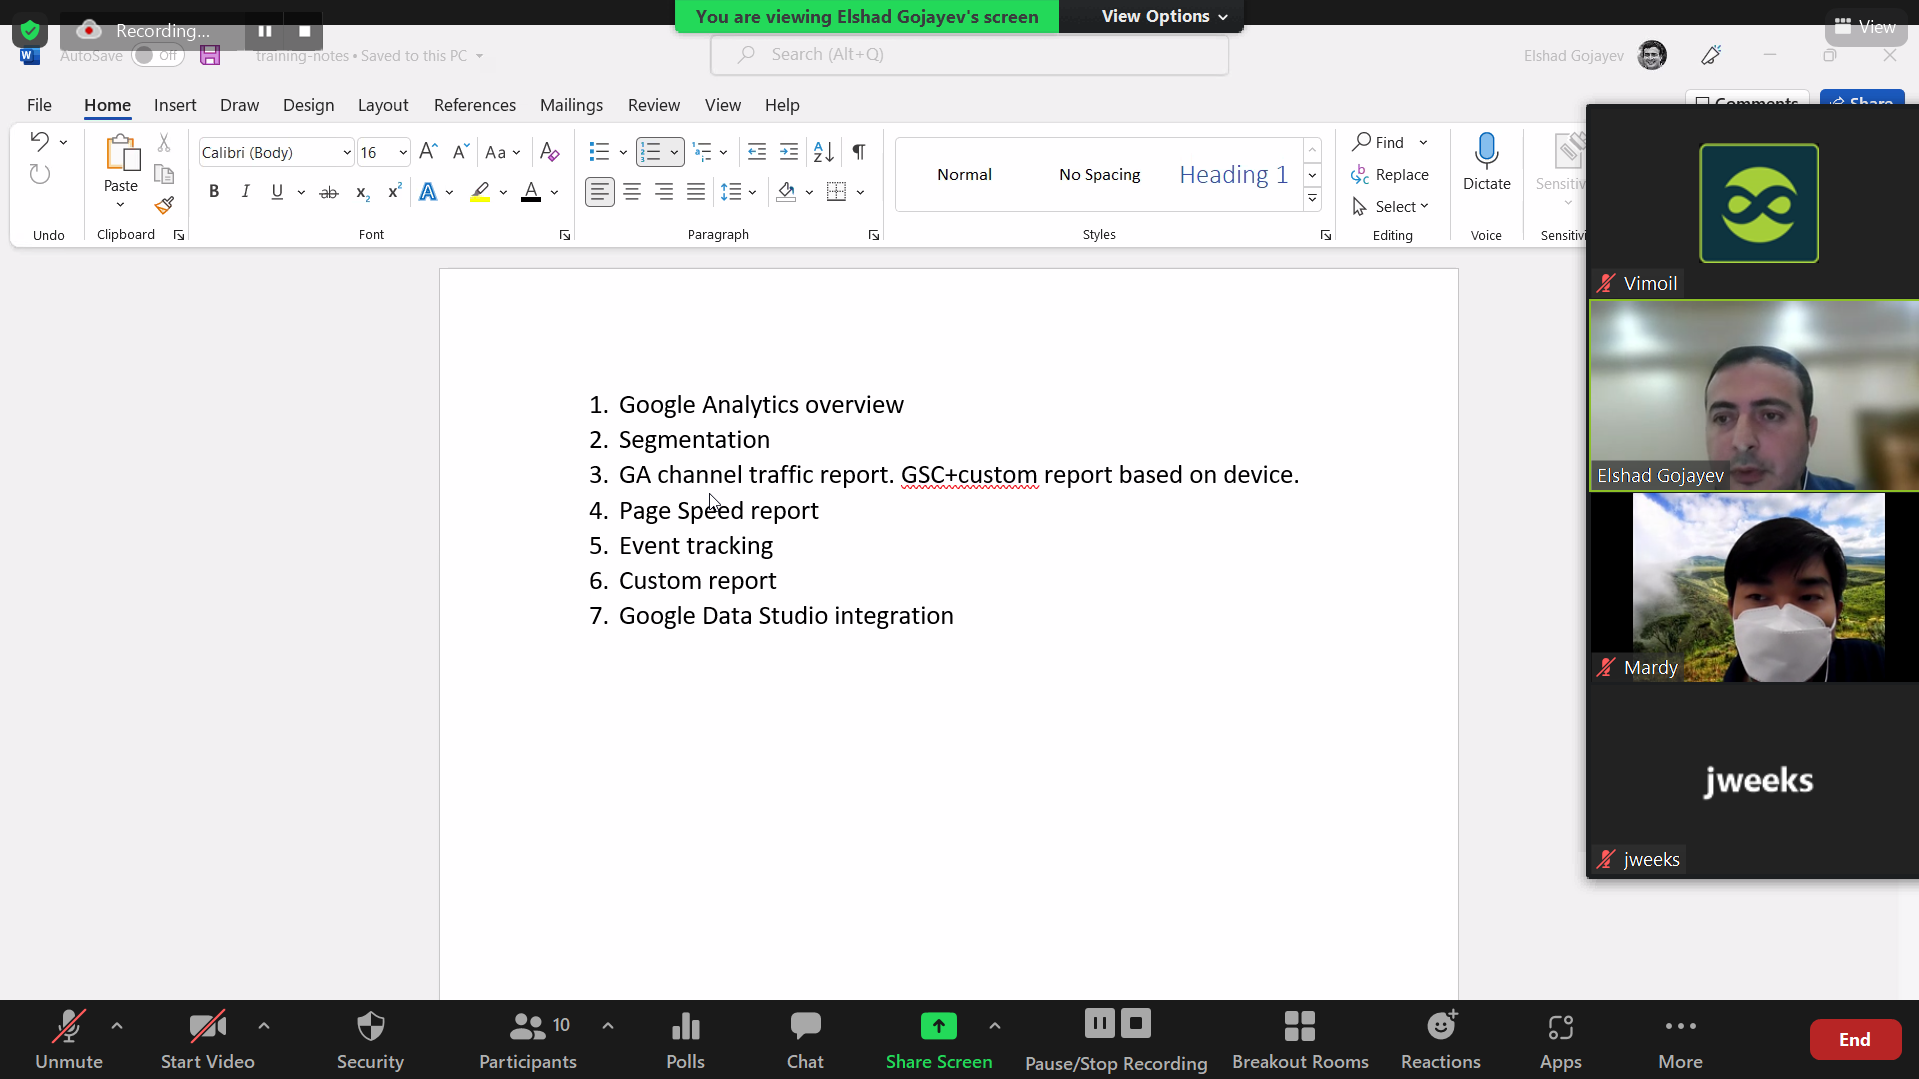This screenshot has height=1079, width=1919.
Task: Click the Replace button
Action: click(x=1390, y=175)
